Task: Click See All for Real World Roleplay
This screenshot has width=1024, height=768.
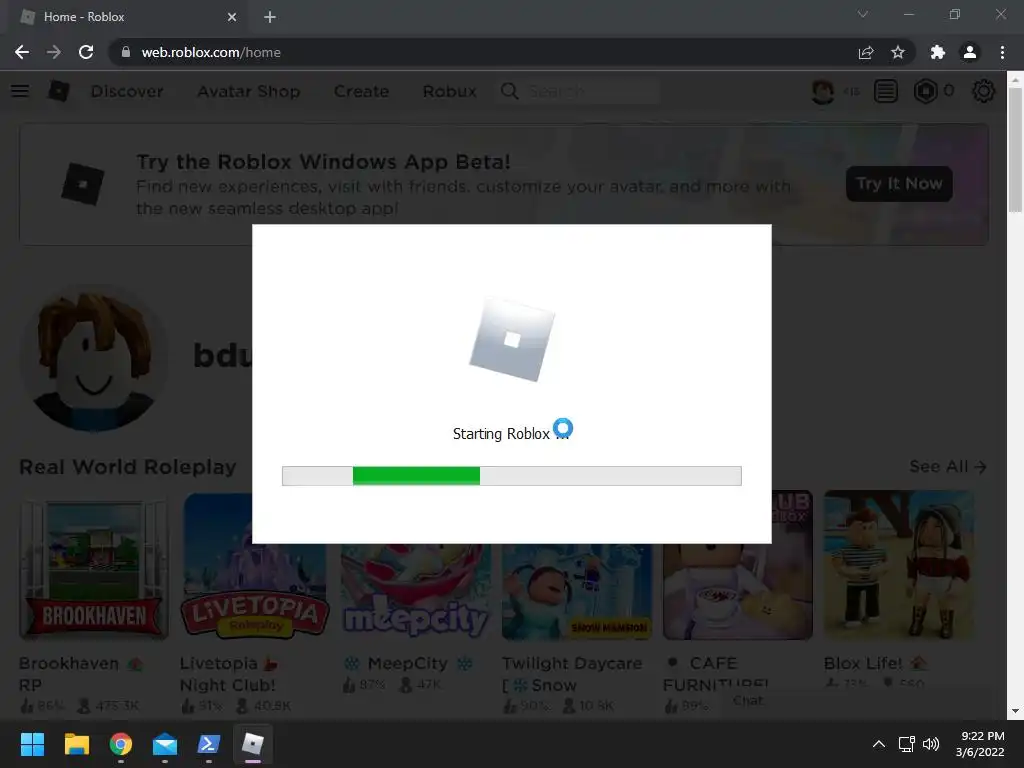Action: (948, 466)
